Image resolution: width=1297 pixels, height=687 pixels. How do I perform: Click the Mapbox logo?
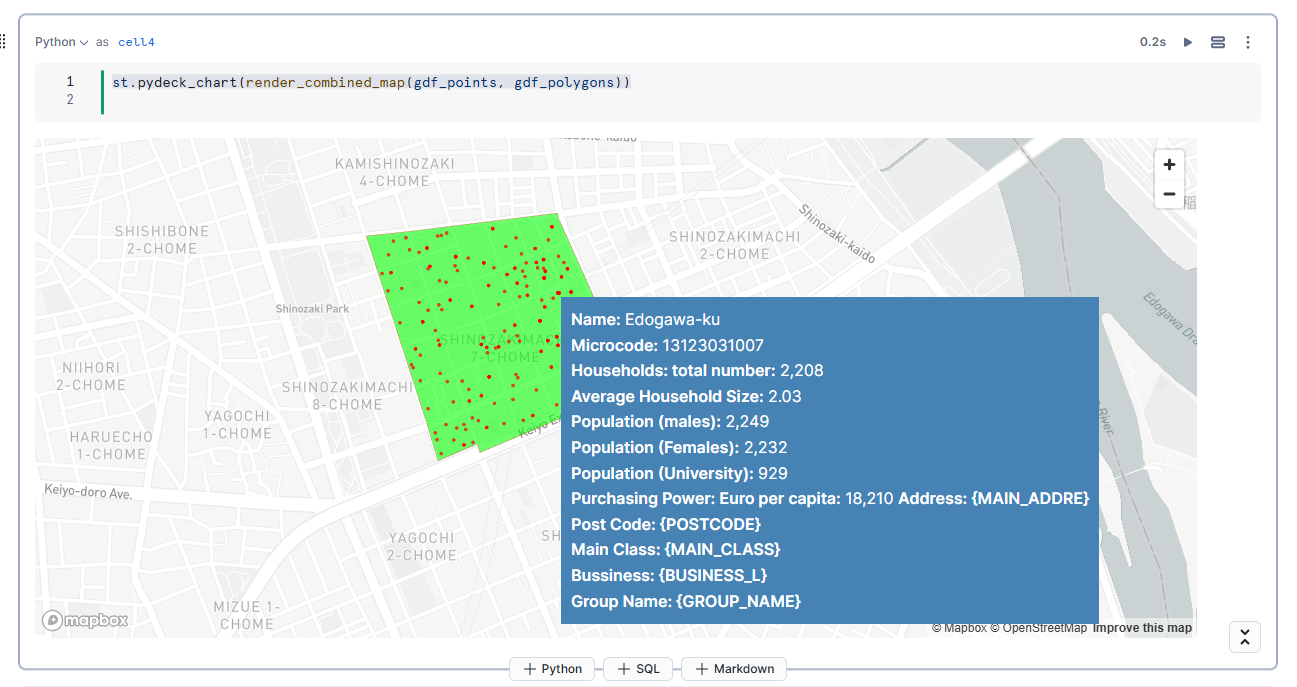click(85, 620)
